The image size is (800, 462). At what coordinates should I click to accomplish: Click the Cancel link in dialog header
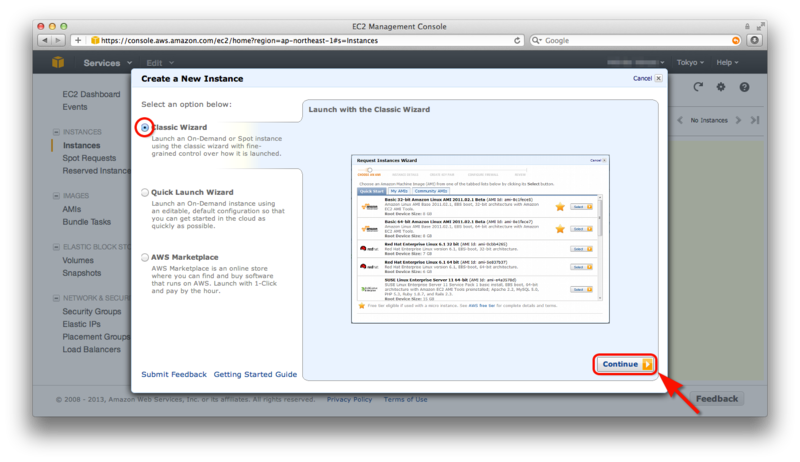coord(642,78)
